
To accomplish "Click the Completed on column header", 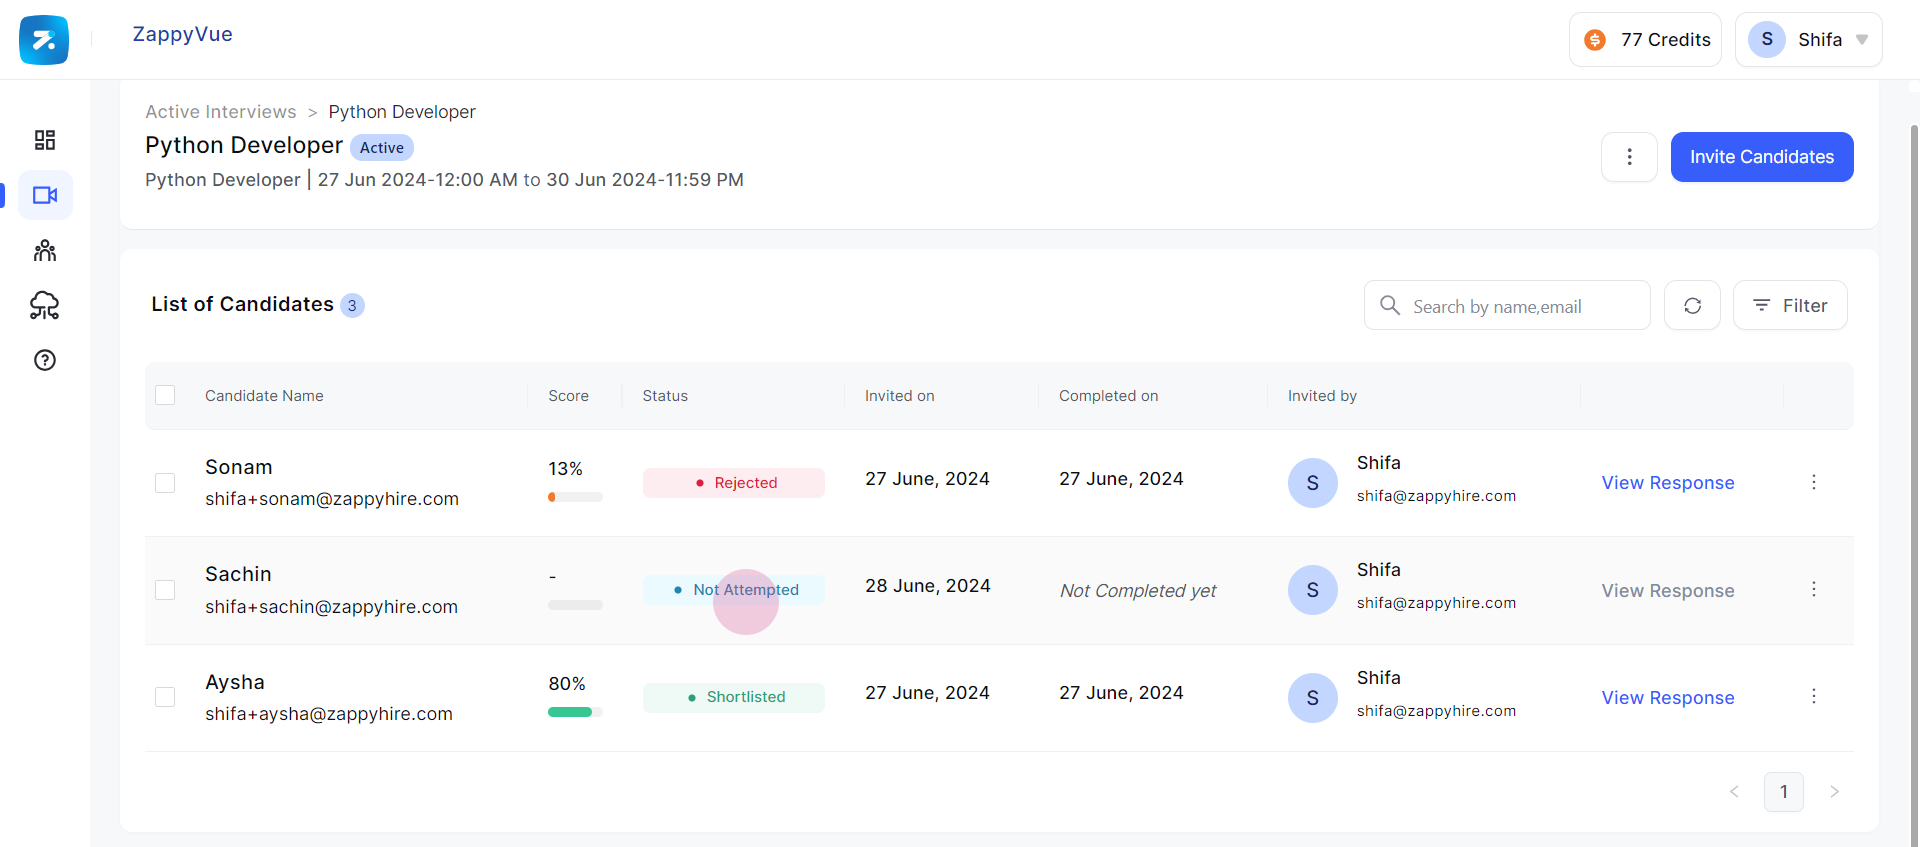I will point(1109,396).
